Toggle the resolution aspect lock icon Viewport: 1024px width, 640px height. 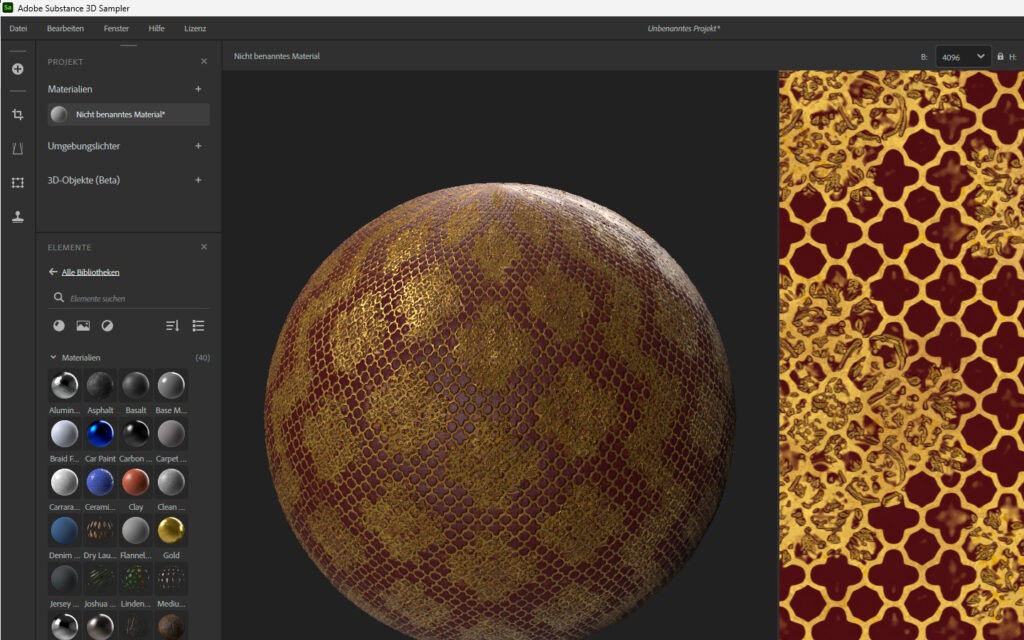pos(1000,57)
